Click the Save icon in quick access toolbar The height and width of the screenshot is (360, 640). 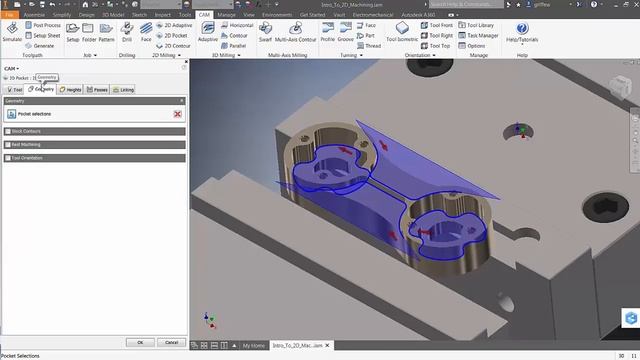(x=42, y=4)
